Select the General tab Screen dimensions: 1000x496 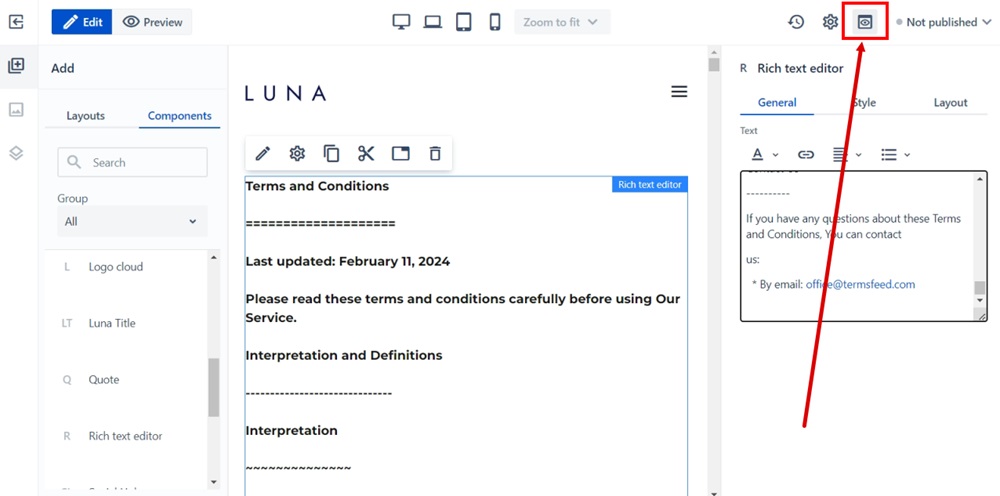(x=777, y=103)
